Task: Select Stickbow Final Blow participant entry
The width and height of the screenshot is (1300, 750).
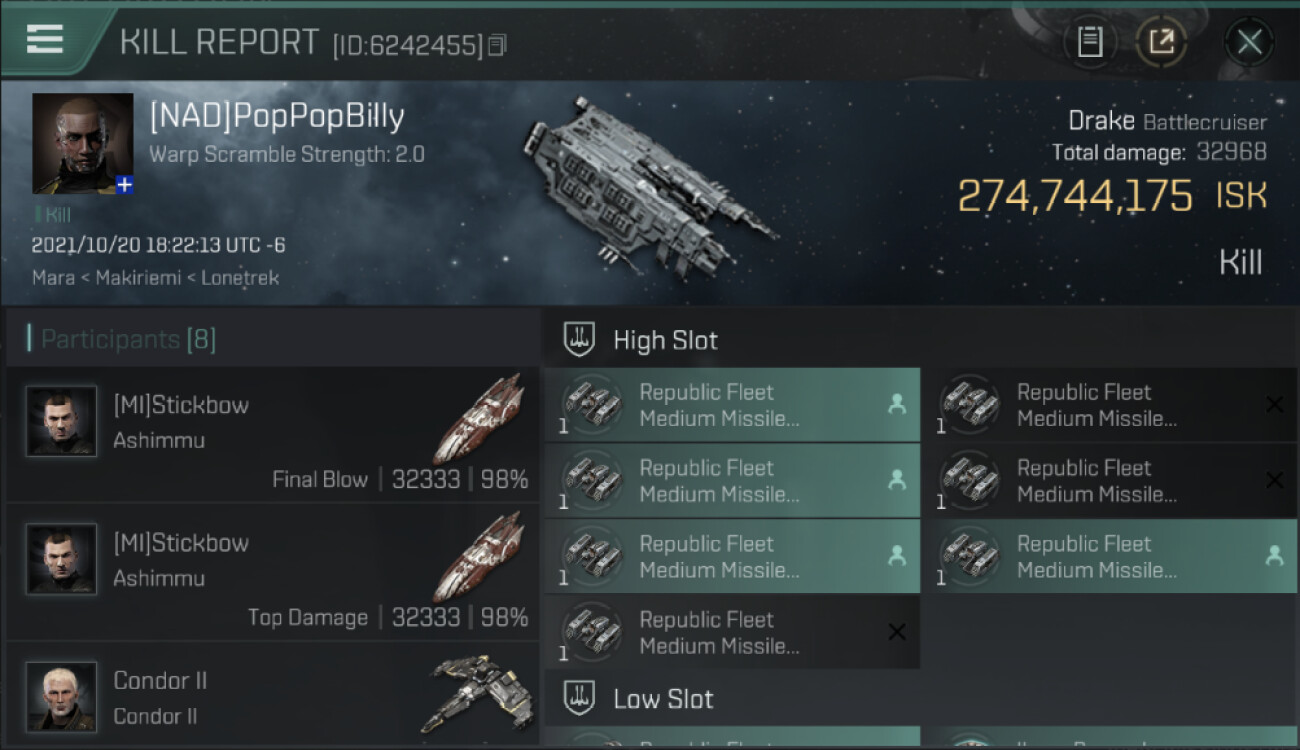Action: 272,436
